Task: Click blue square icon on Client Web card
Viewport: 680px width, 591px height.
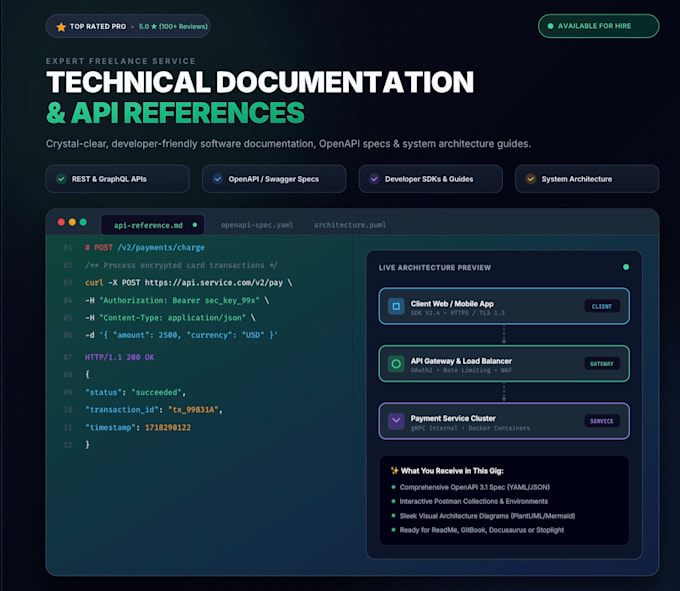Action: 396,306
